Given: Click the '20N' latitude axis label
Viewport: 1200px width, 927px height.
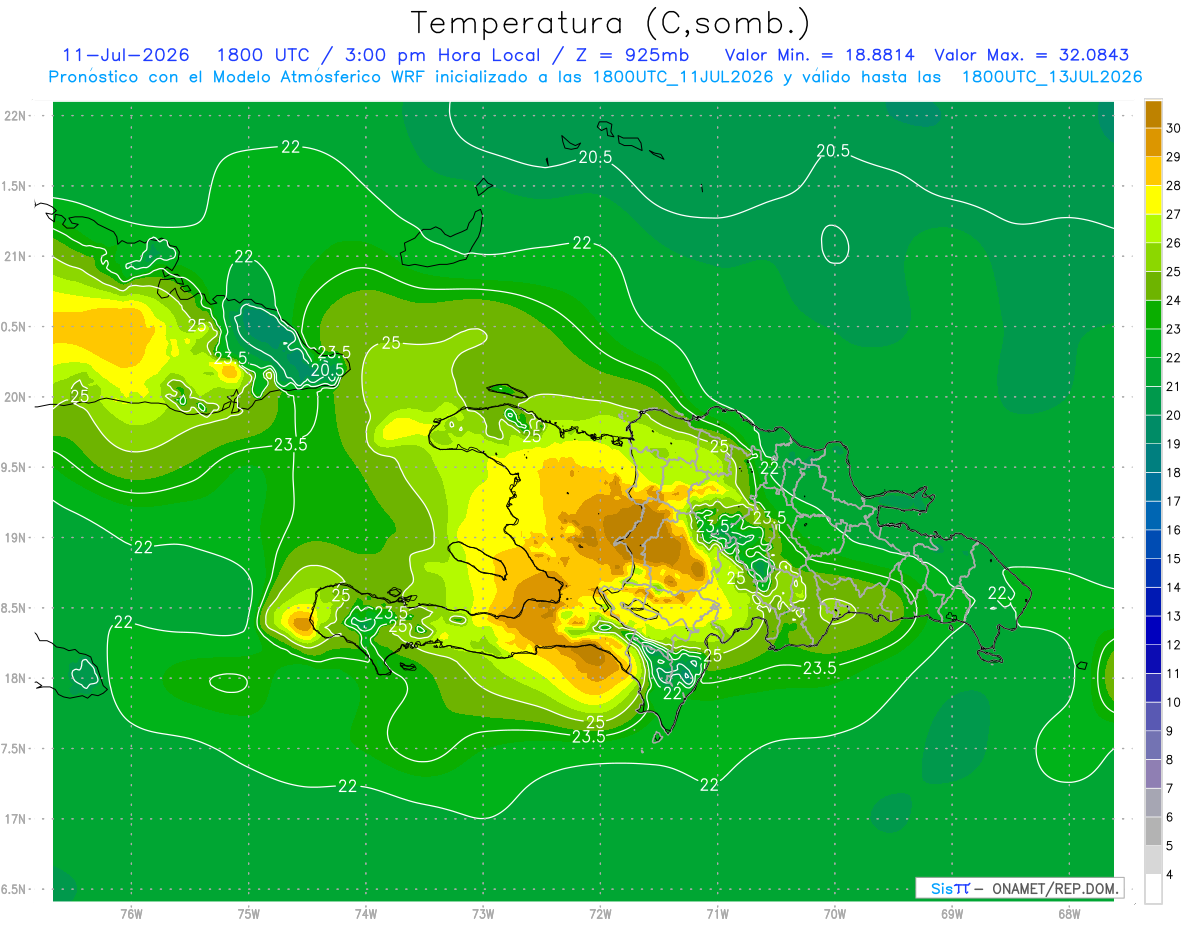Looking at the screenshot, I should (x=14, y=397).
